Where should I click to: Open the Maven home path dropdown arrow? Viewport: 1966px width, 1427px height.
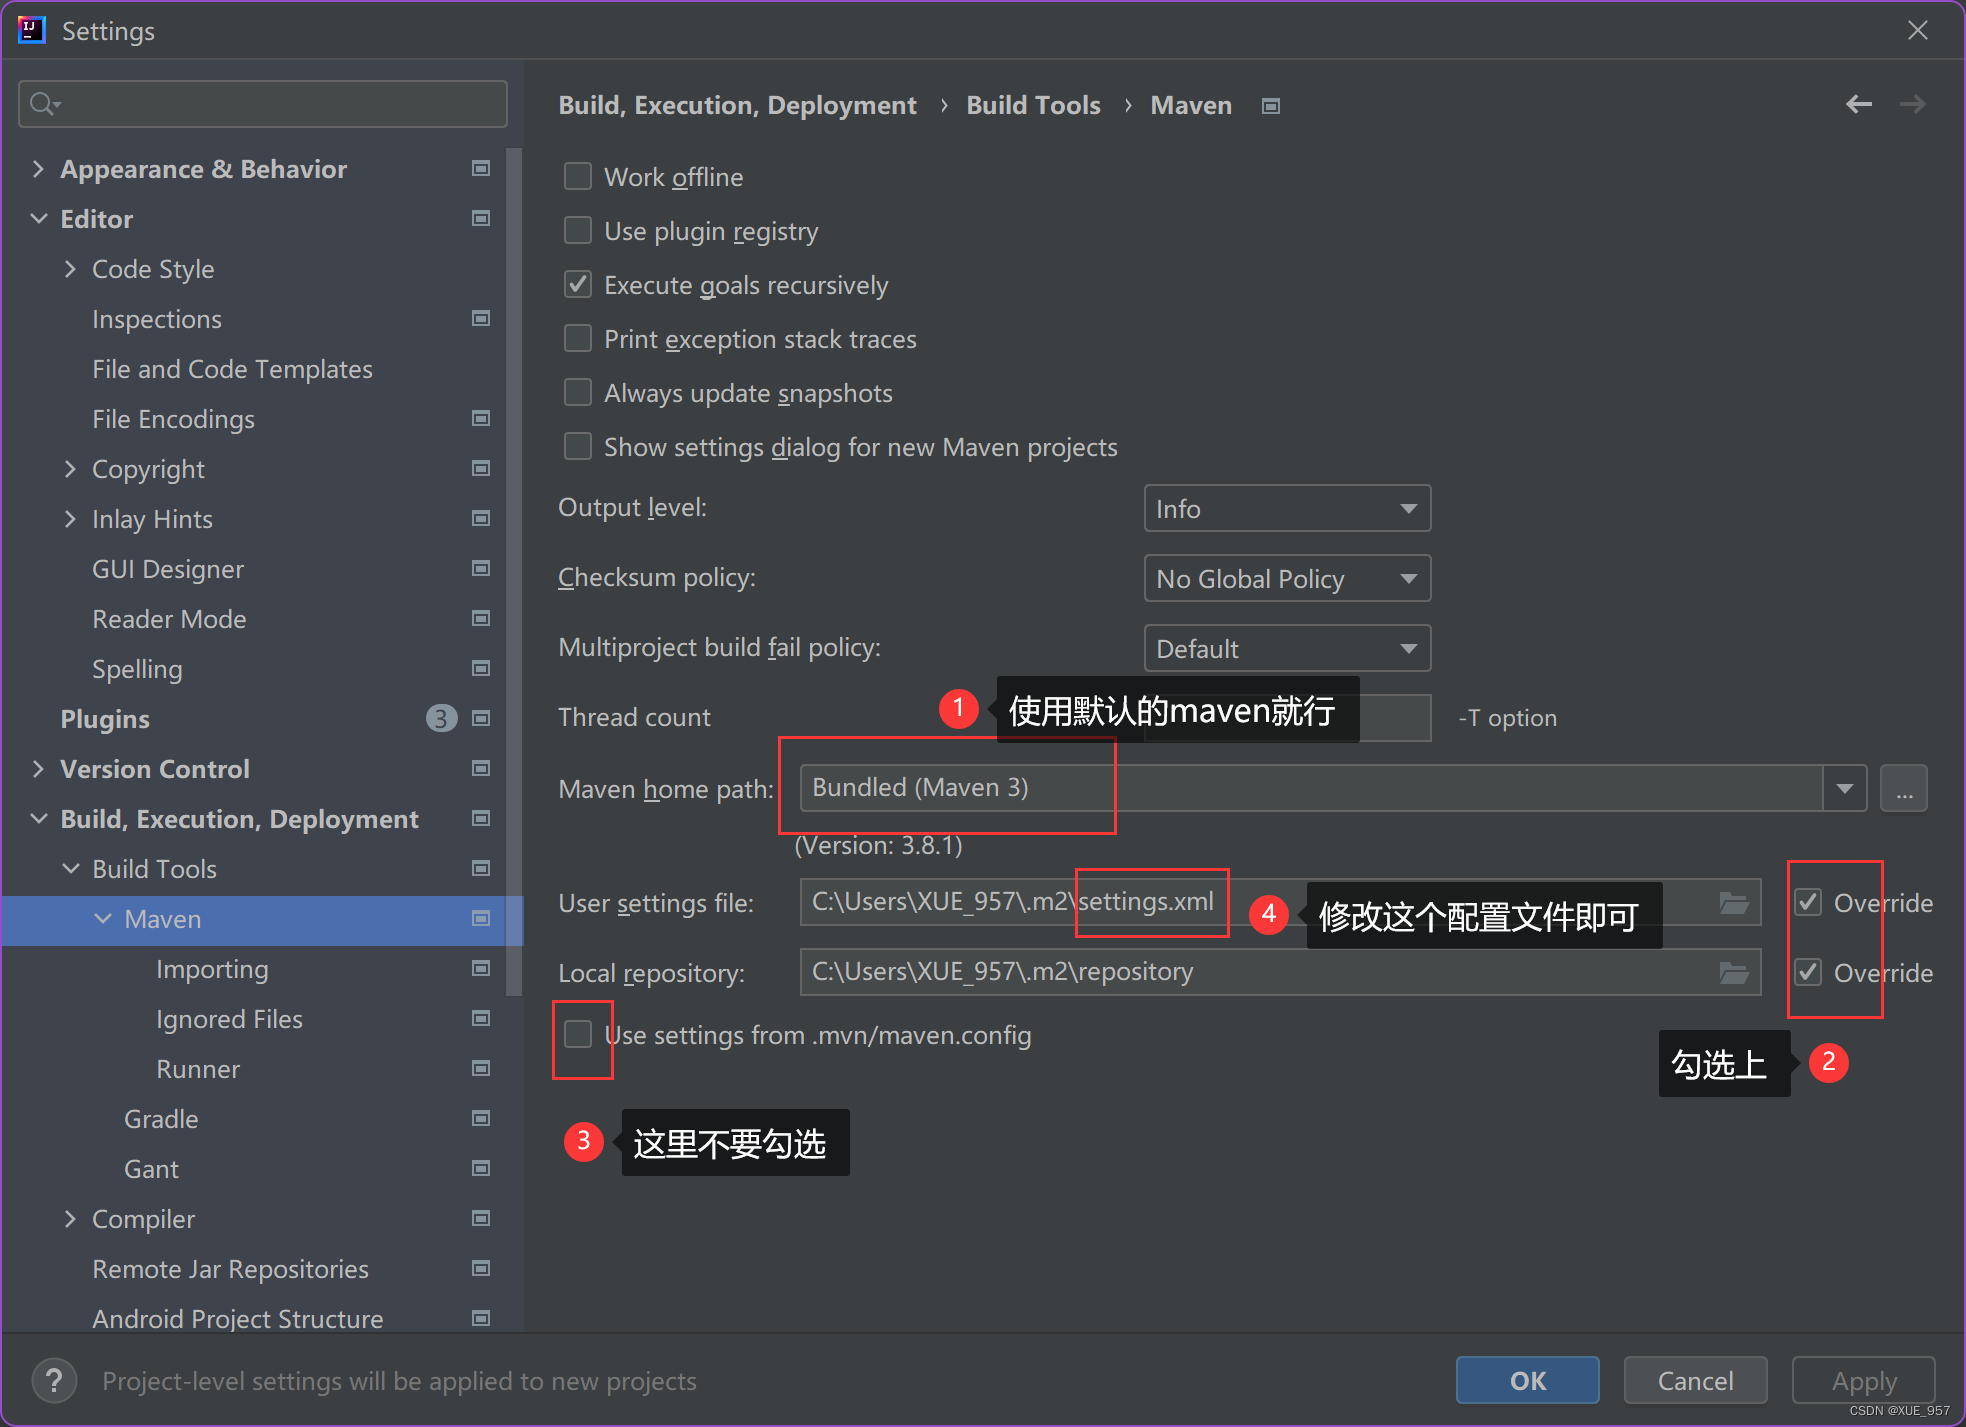pyautogui.click(x=1845, y=788)
